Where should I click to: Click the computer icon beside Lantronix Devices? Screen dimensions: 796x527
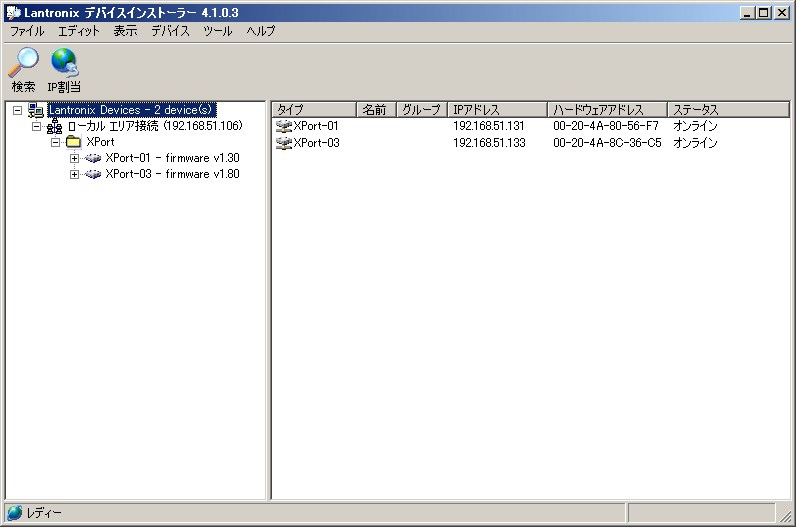(x=36, y=110)
